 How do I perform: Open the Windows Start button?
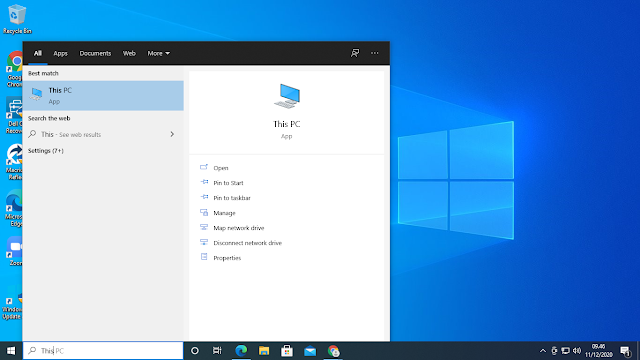[11, 351]
